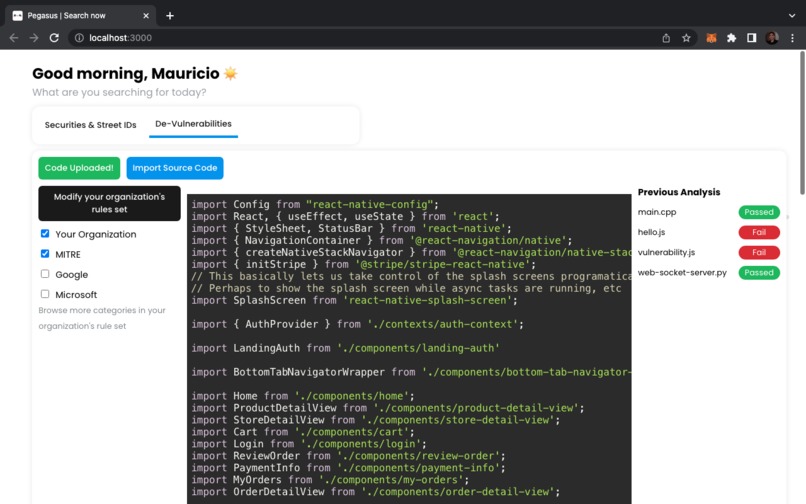
Task: Open hello.js previous analysis
Action: pos(651,232)
